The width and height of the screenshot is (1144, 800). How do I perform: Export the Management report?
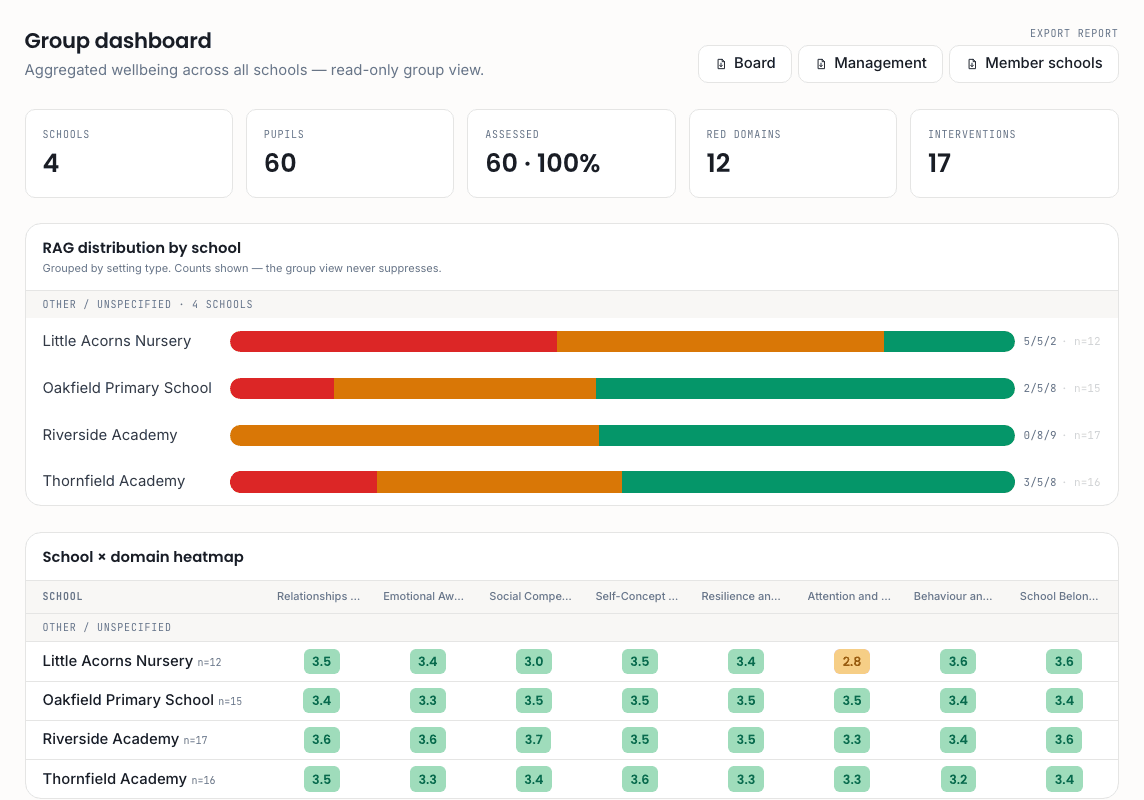click(x=870, y=64)
